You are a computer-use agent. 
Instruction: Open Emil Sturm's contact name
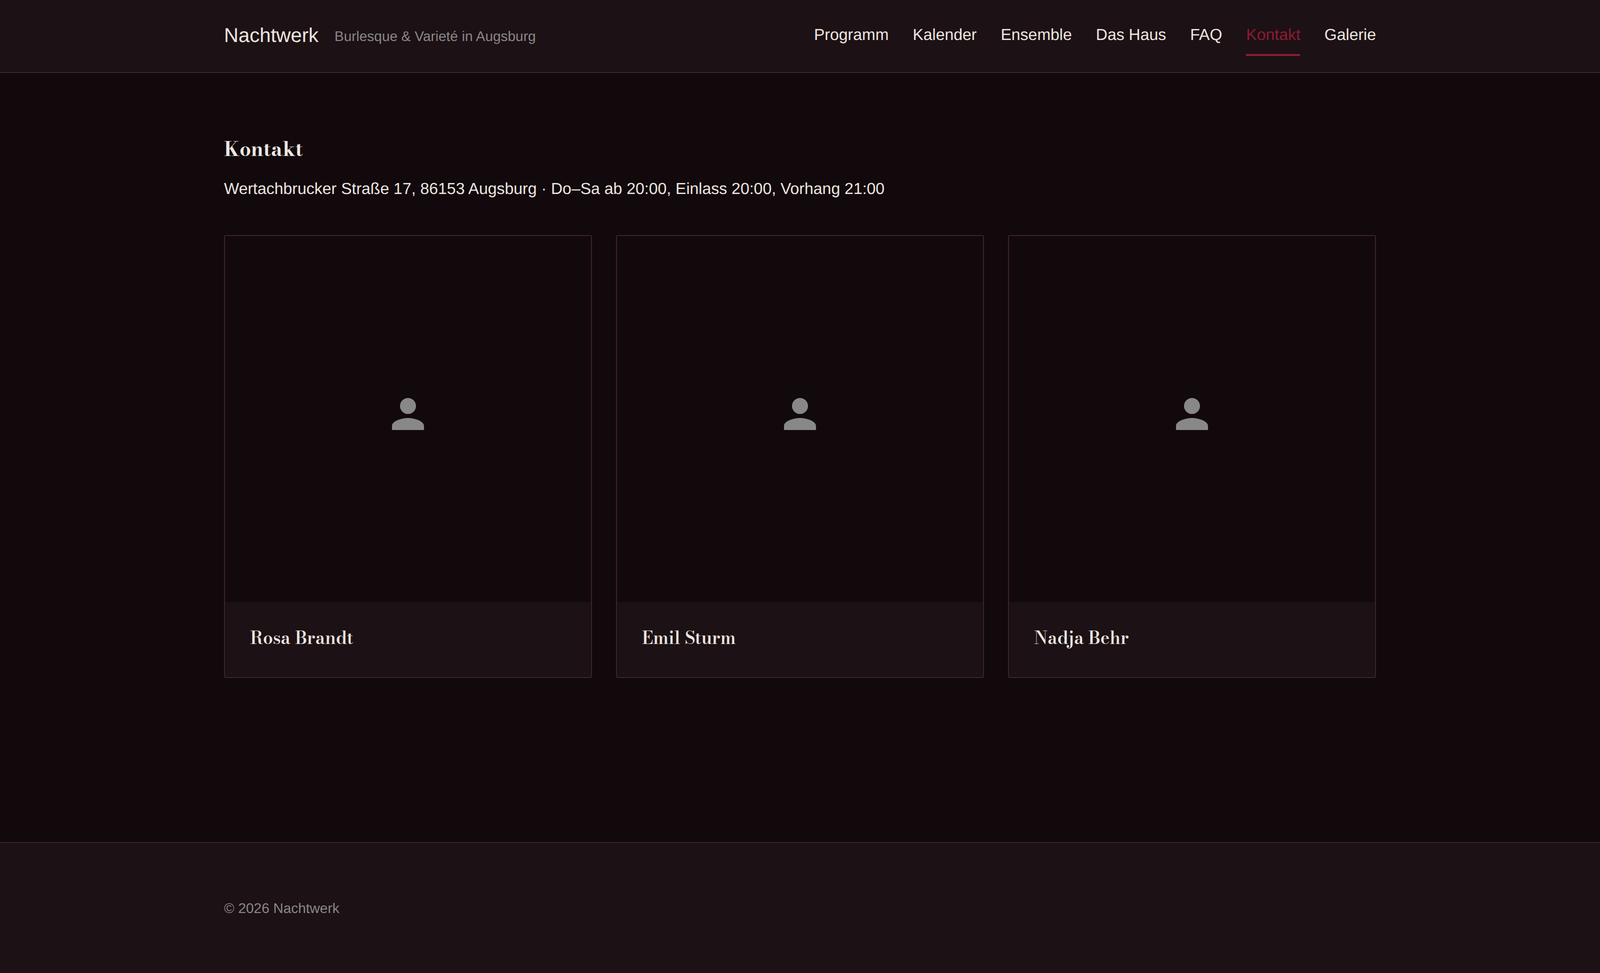[x=688, y=638]
